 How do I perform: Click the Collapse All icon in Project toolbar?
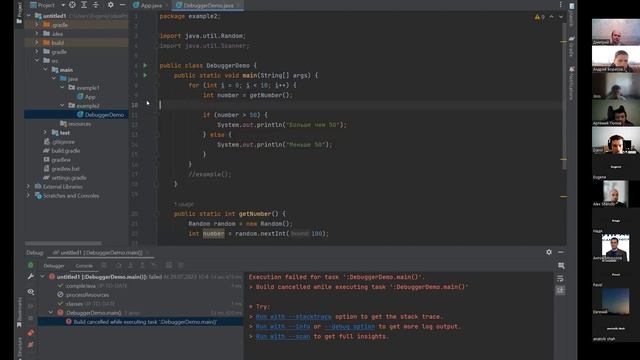click(x=96, y=5)
